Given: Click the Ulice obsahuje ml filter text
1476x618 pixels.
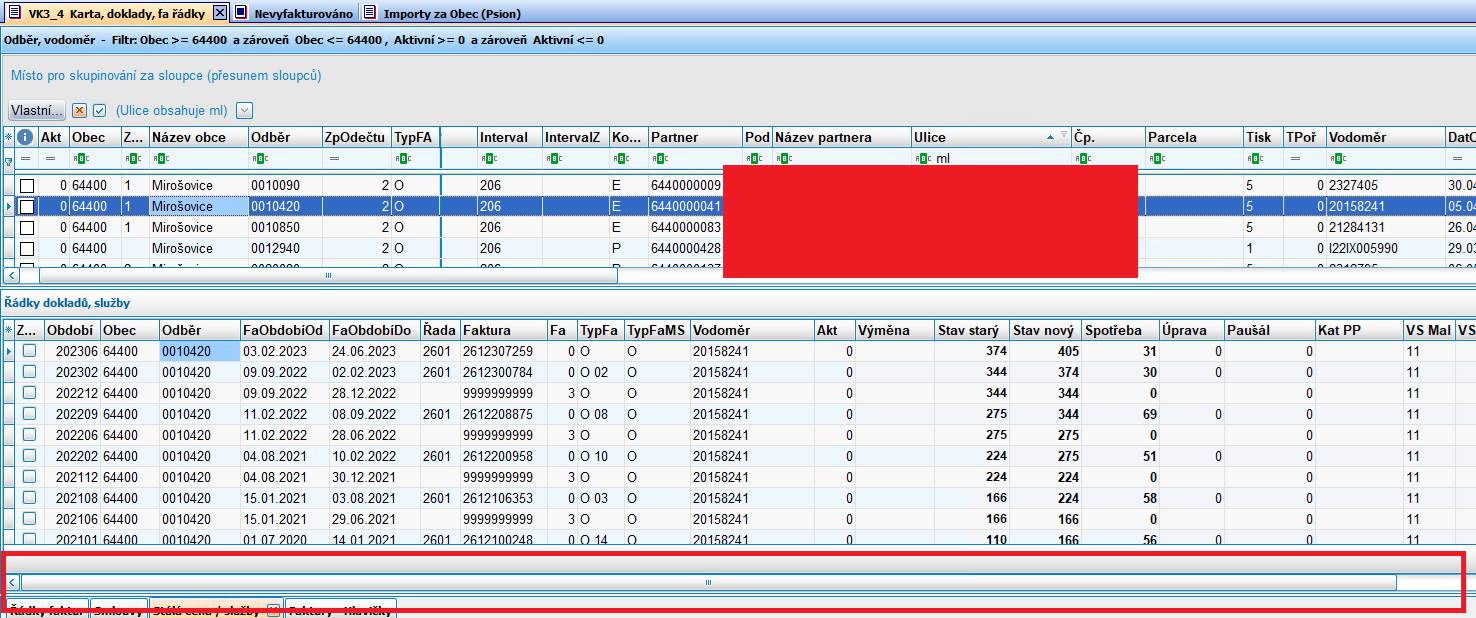Looking at the screenshot, I should click(x=171, y=111).
